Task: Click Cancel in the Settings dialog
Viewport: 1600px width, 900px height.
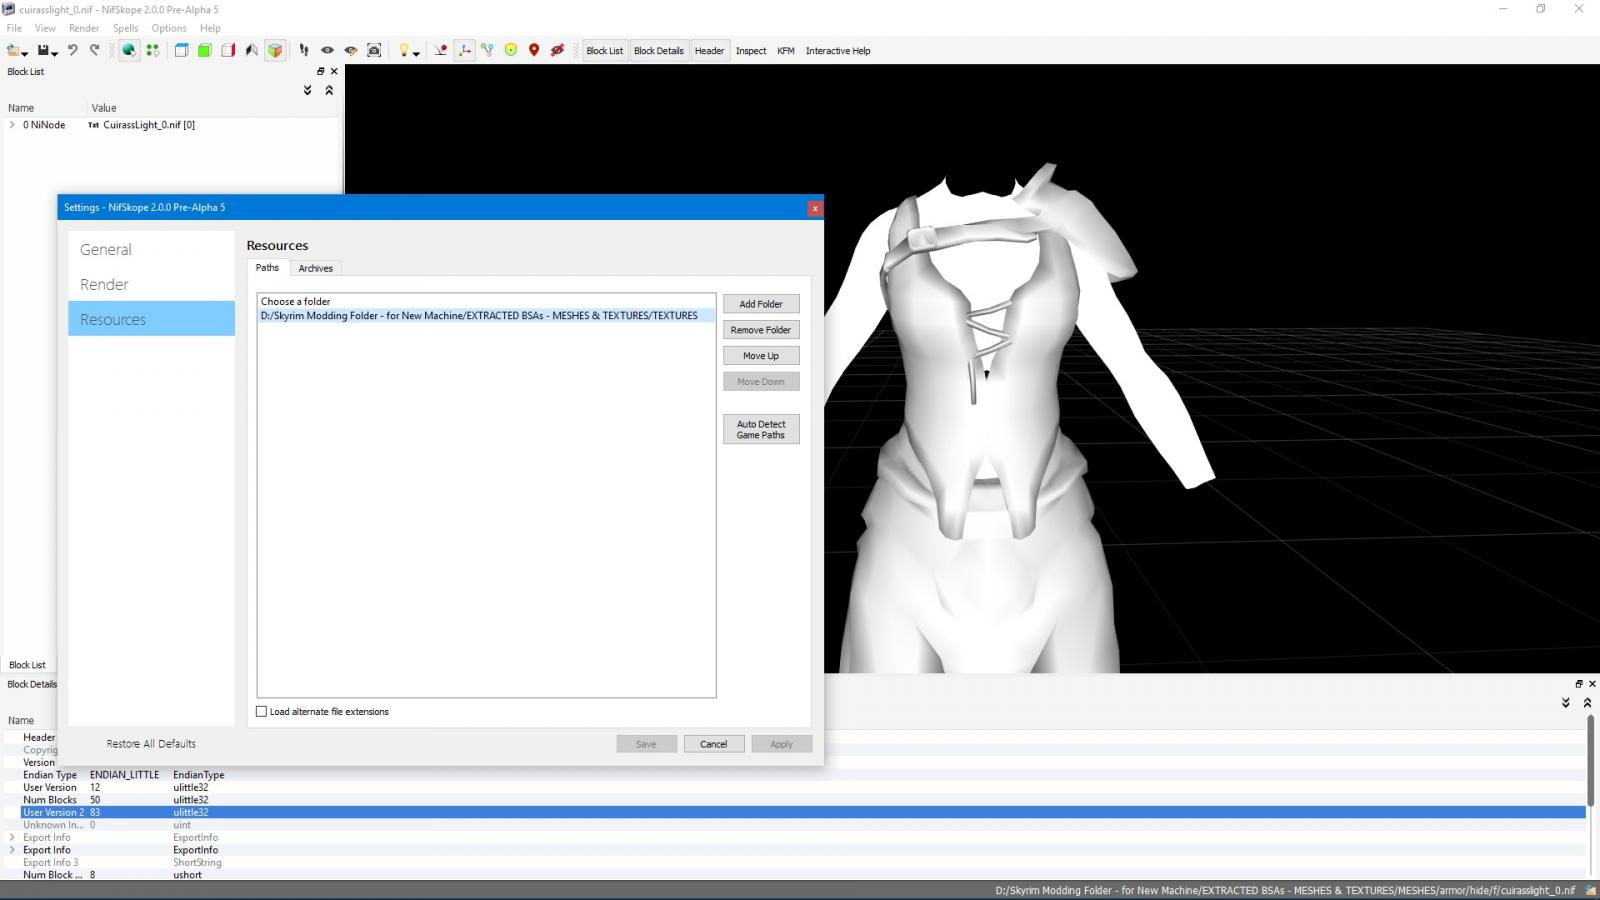Action: [x=714, y=744]
